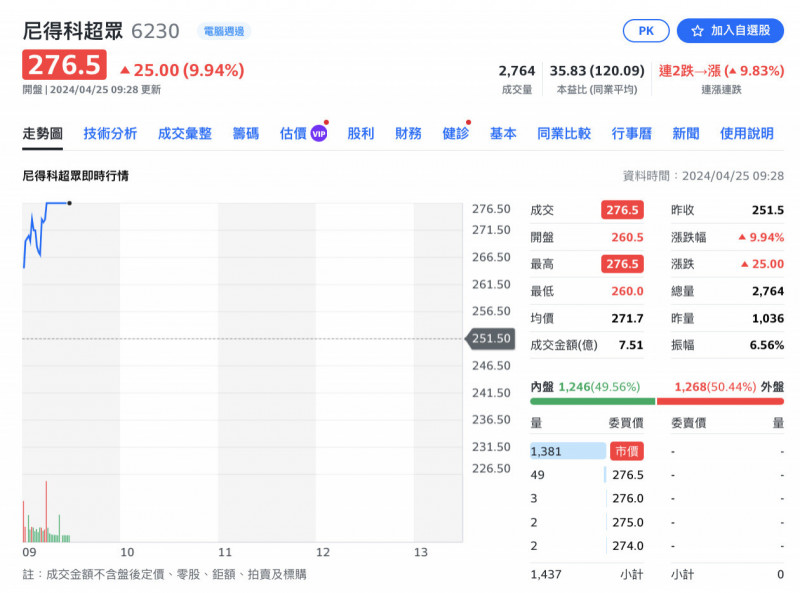Viewport: 800px width, 593px height.
Task: Click the 昨收 251.5 value
Action: 768,210
